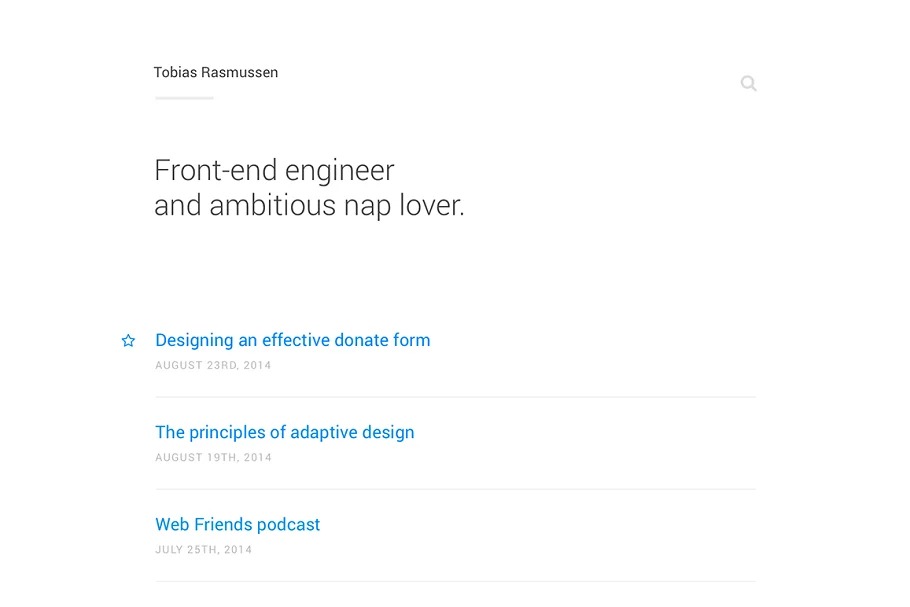Click the "and ambitious nap lover." line

[309, 206]
